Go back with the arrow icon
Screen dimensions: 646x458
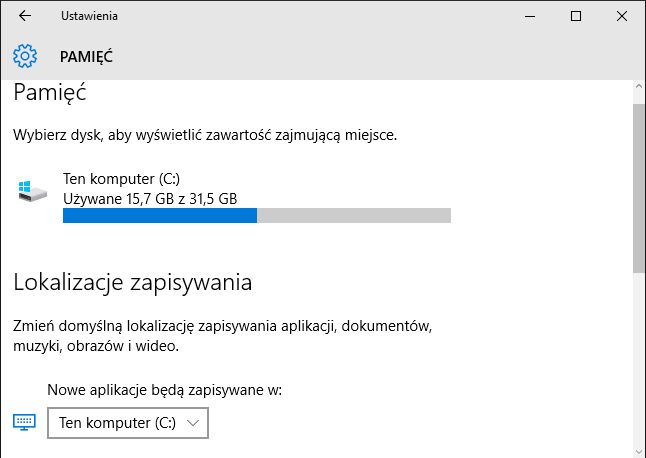click(x=25, y=16)
